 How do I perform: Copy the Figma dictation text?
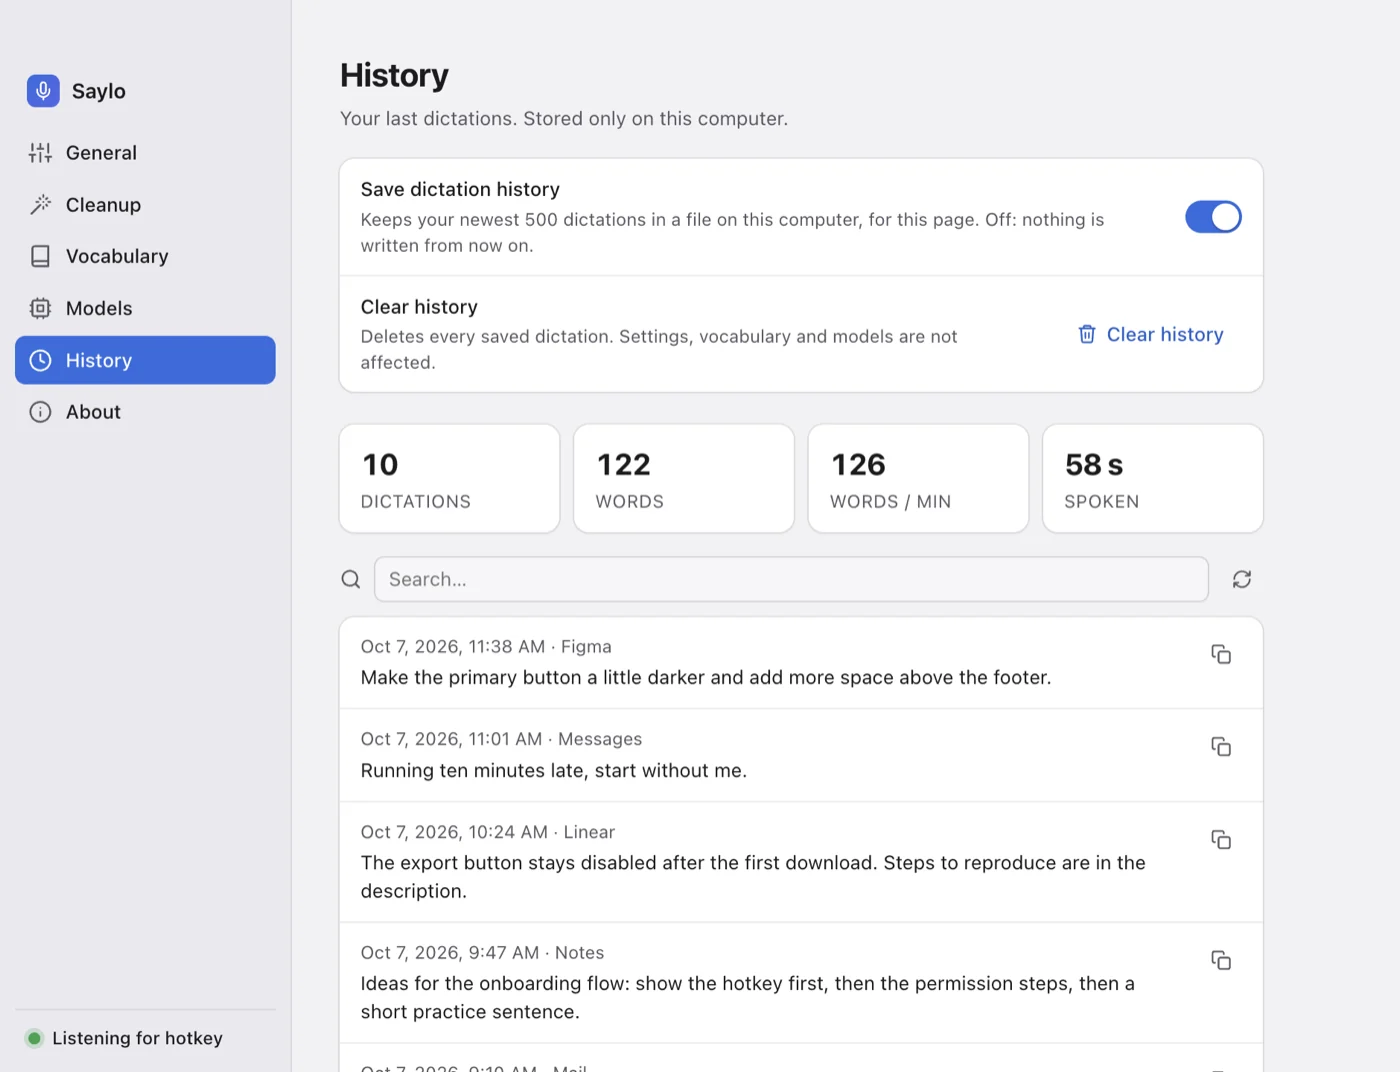[x=1221, y=654]
